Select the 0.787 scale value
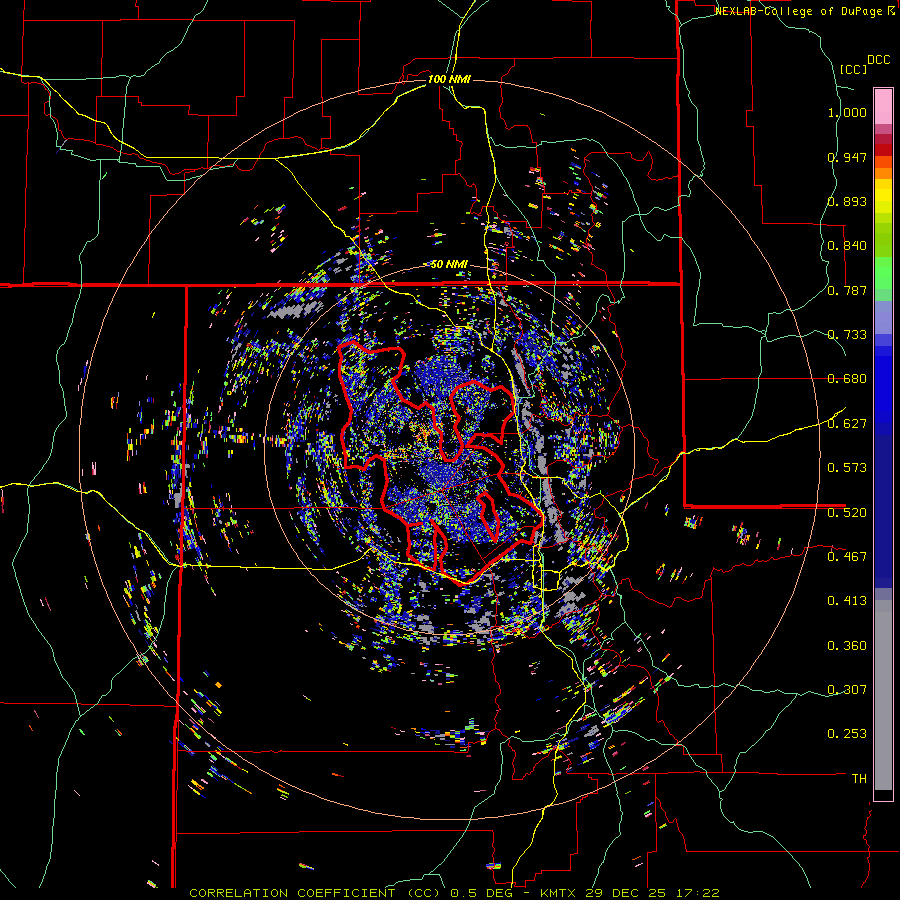Screen dimensions: 900x900 (x=847, y=290)
